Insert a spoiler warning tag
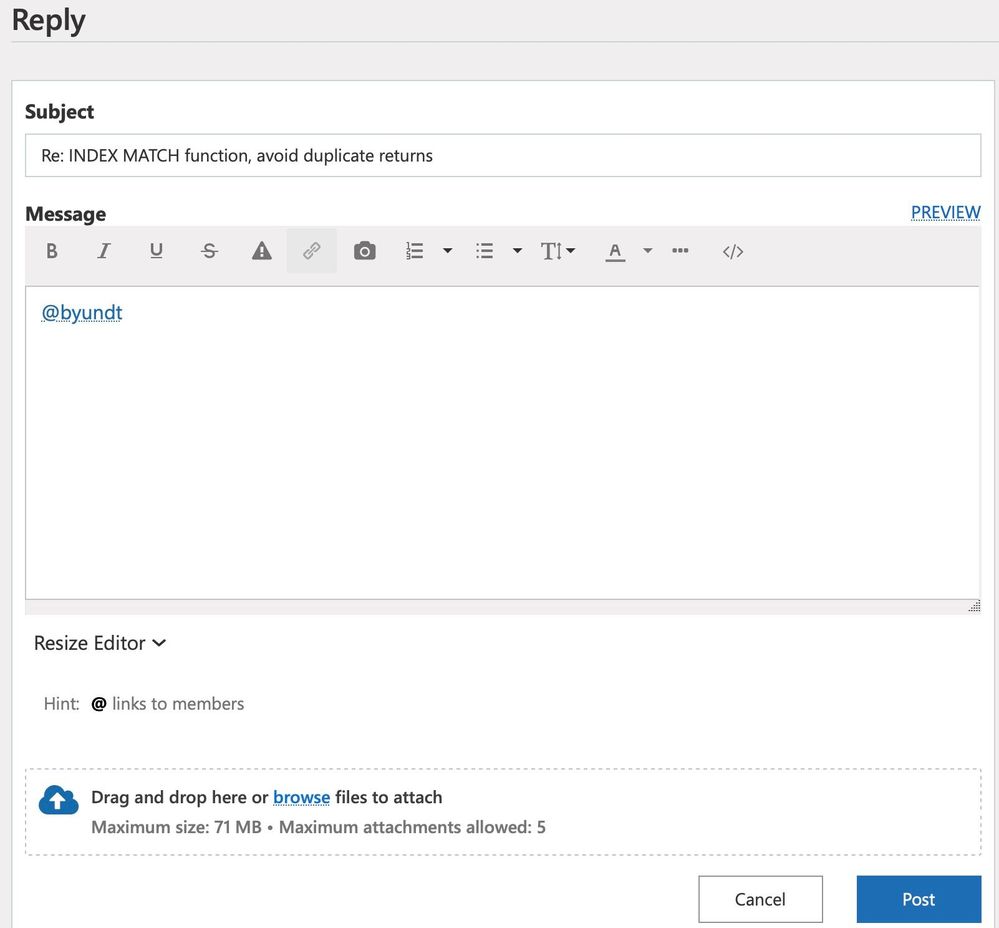999x928 pixels. click(262, 251)
